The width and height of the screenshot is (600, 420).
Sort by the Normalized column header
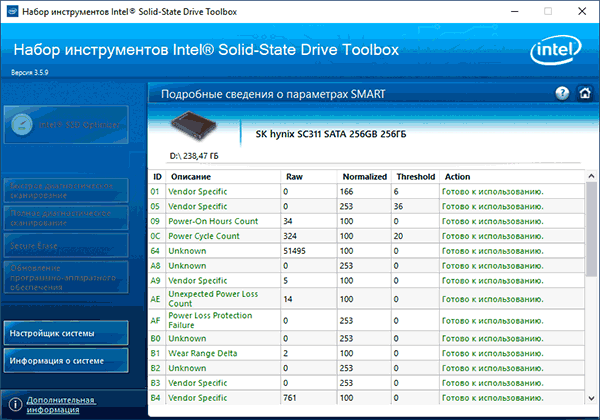(364, 177)
